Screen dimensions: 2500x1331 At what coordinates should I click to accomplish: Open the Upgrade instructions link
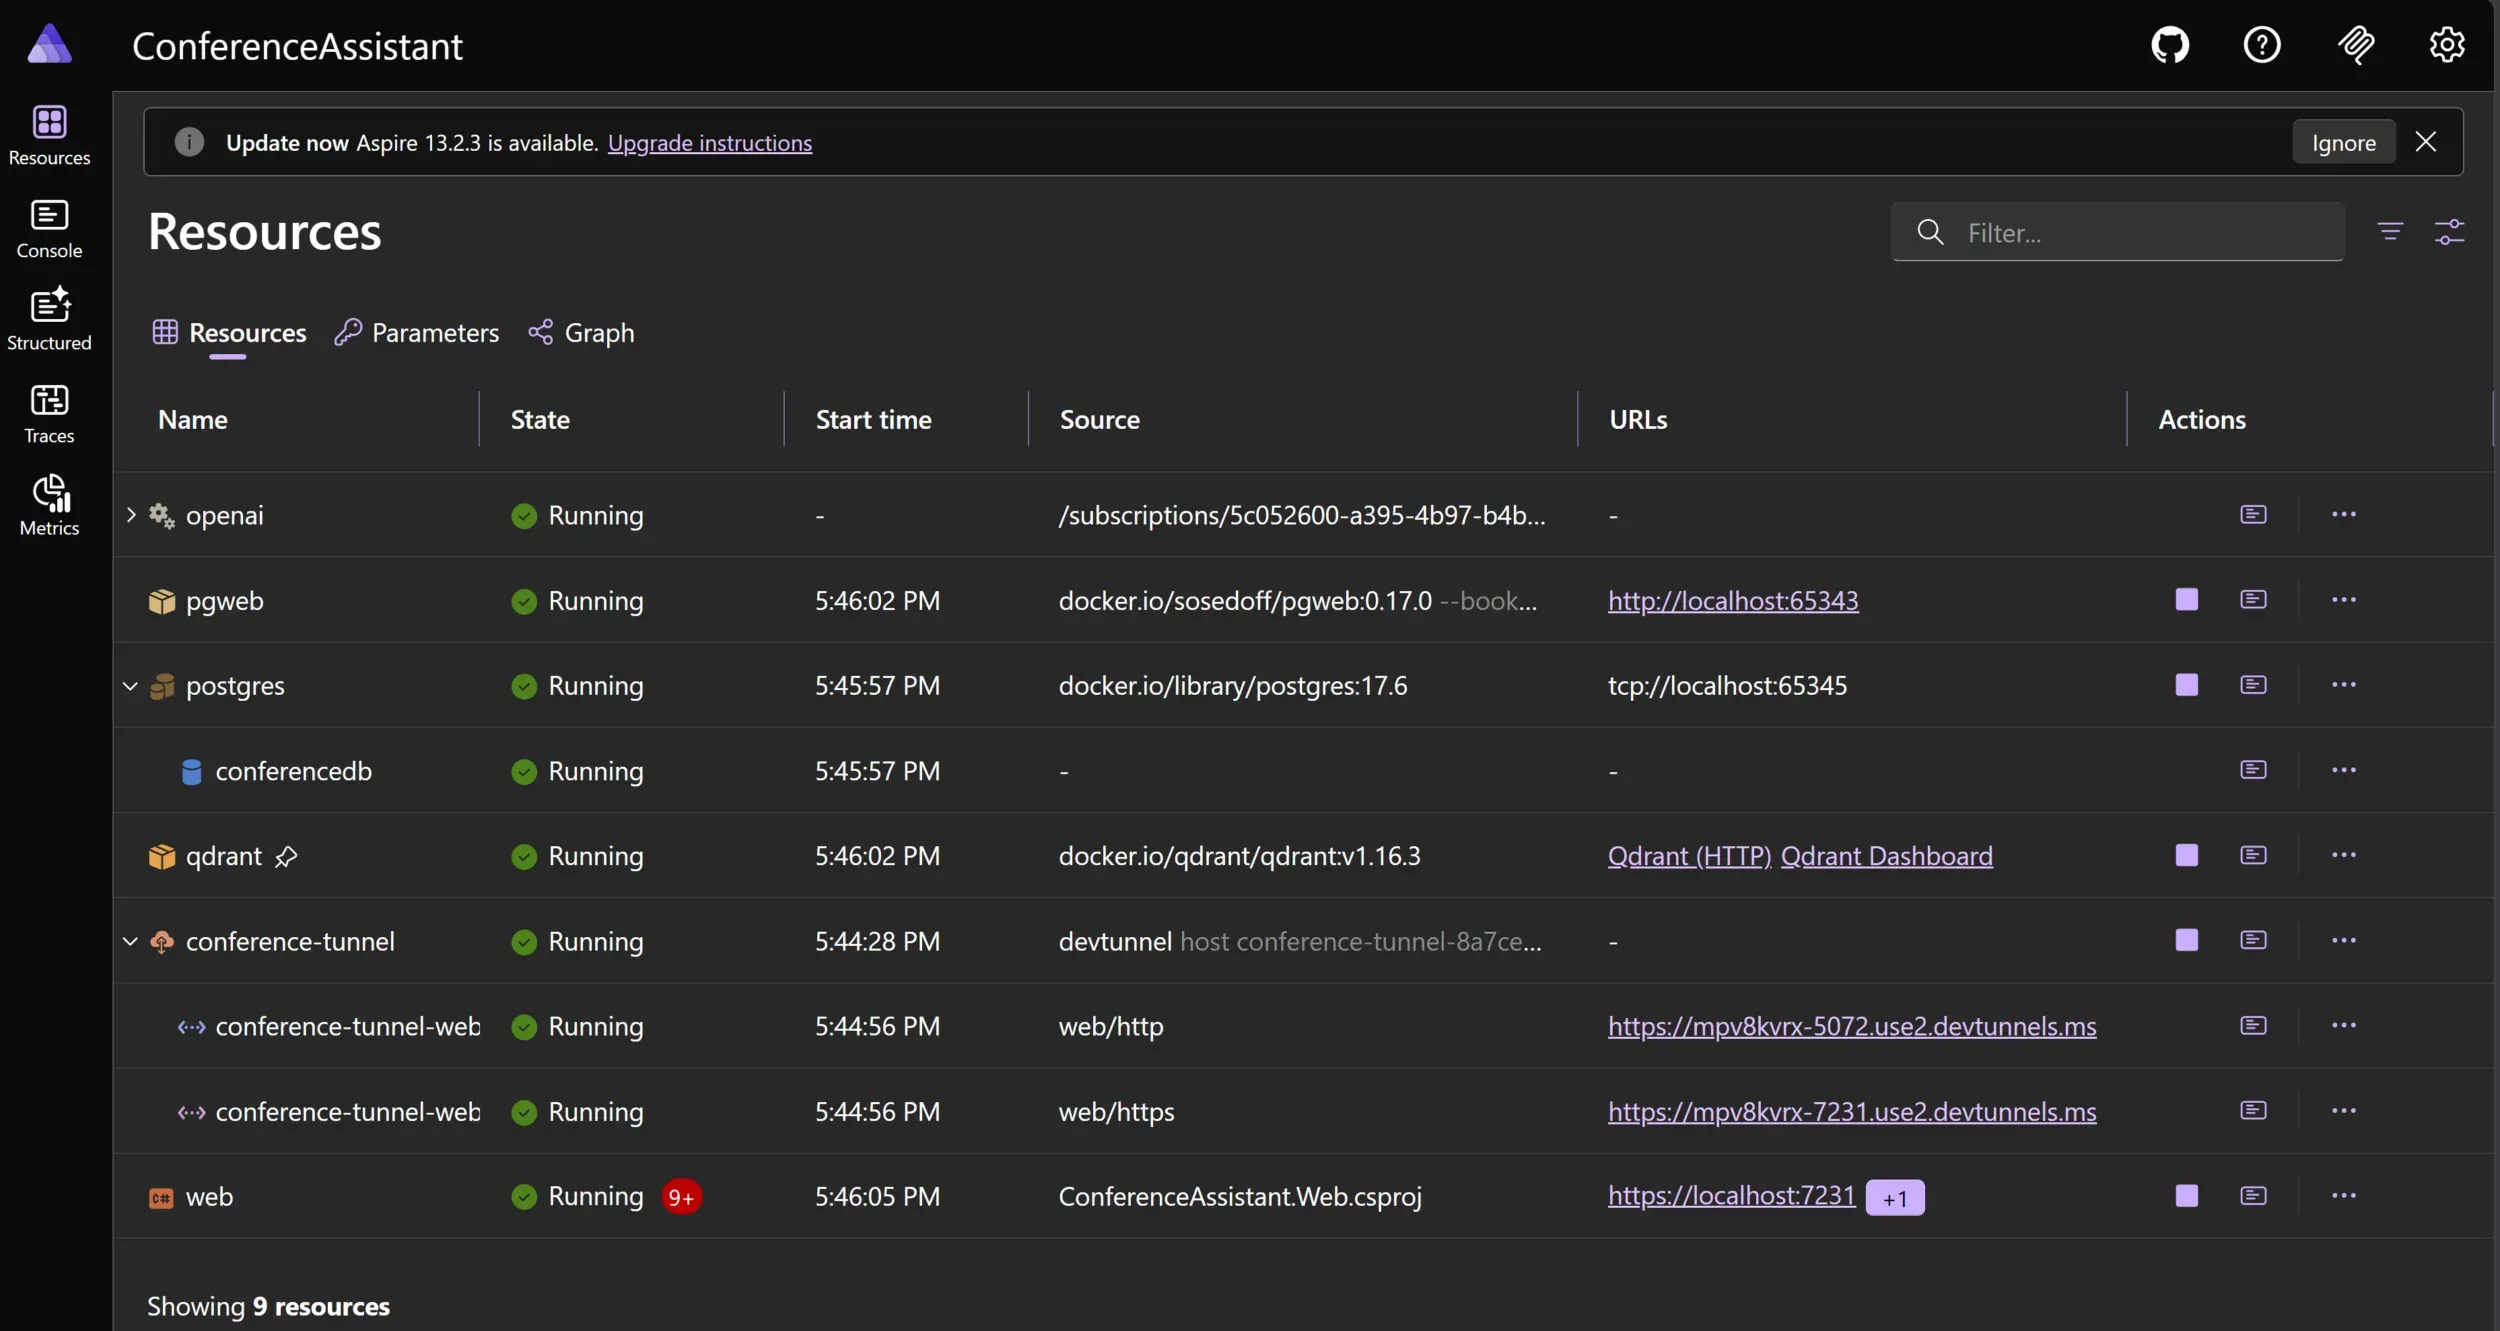[710, 143]
